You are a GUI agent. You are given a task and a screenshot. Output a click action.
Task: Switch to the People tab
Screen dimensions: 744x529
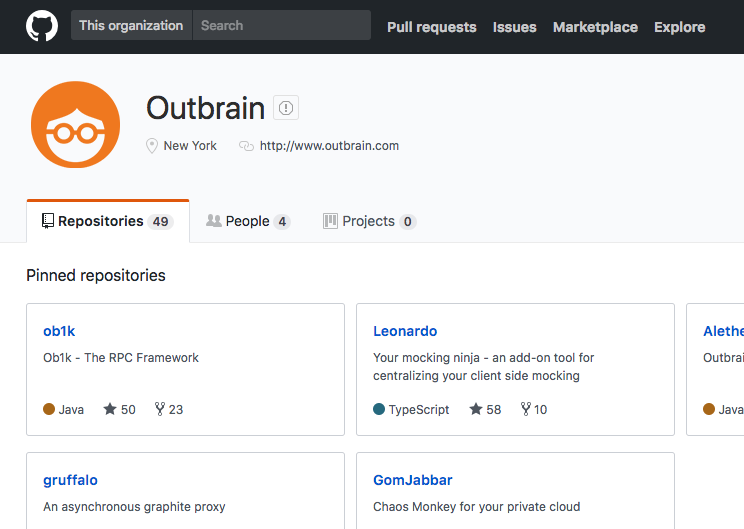point(248,221)
